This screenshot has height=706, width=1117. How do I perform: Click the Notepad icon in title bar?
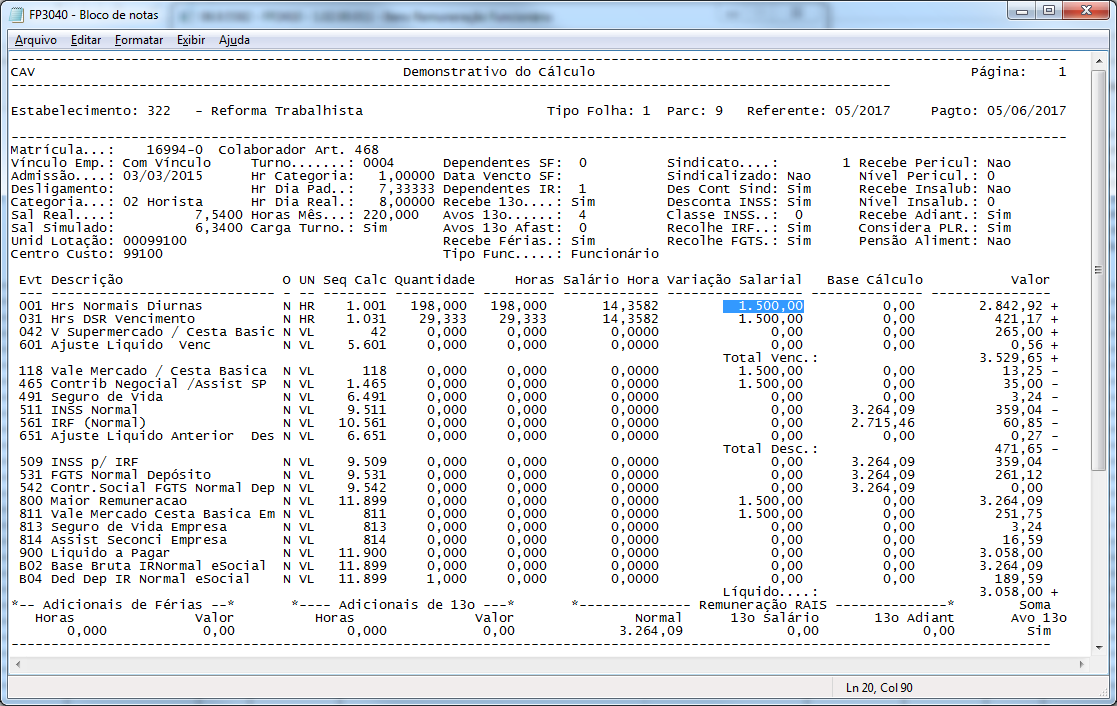16,14
